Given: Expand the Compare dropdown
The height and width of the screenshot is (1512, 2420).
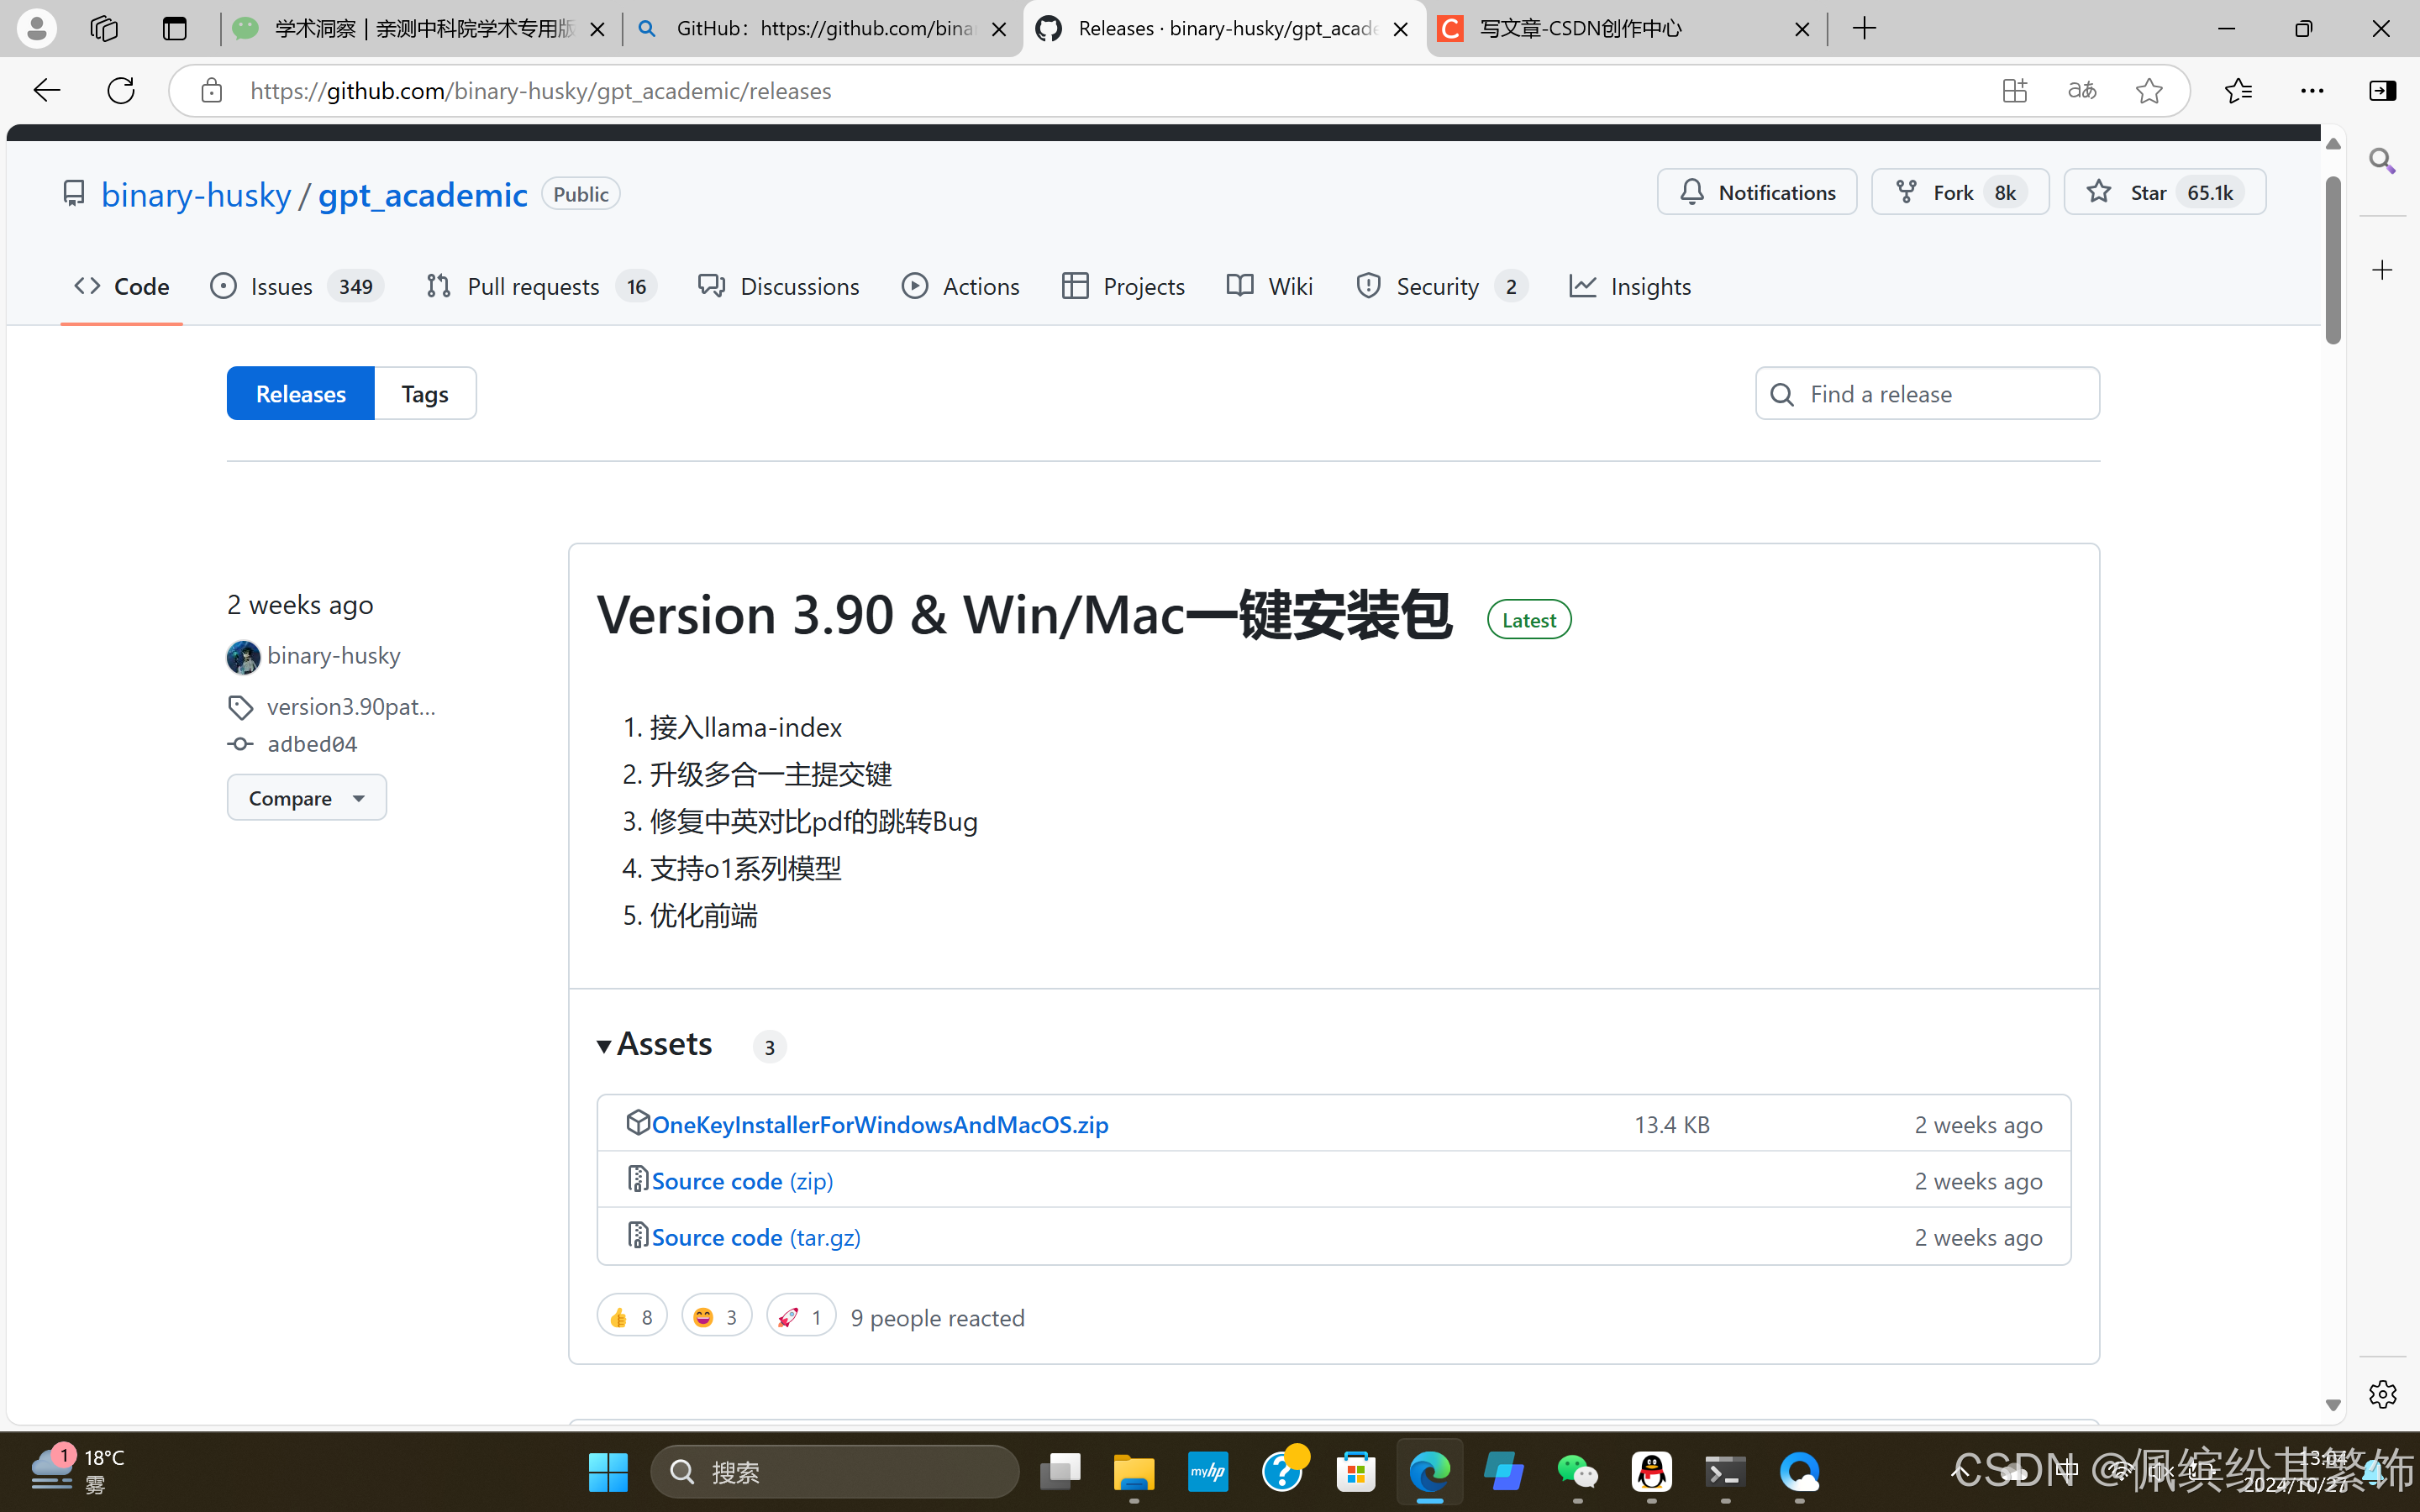Looking at the screenshot, I should click(x=306, y=797).
